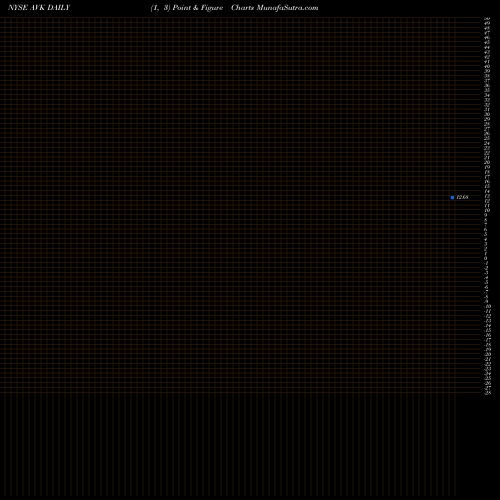Viewport: 500px width, 500px height.
Task: Click the "Charts MunafaSutra.com" text
Action: 275,8
